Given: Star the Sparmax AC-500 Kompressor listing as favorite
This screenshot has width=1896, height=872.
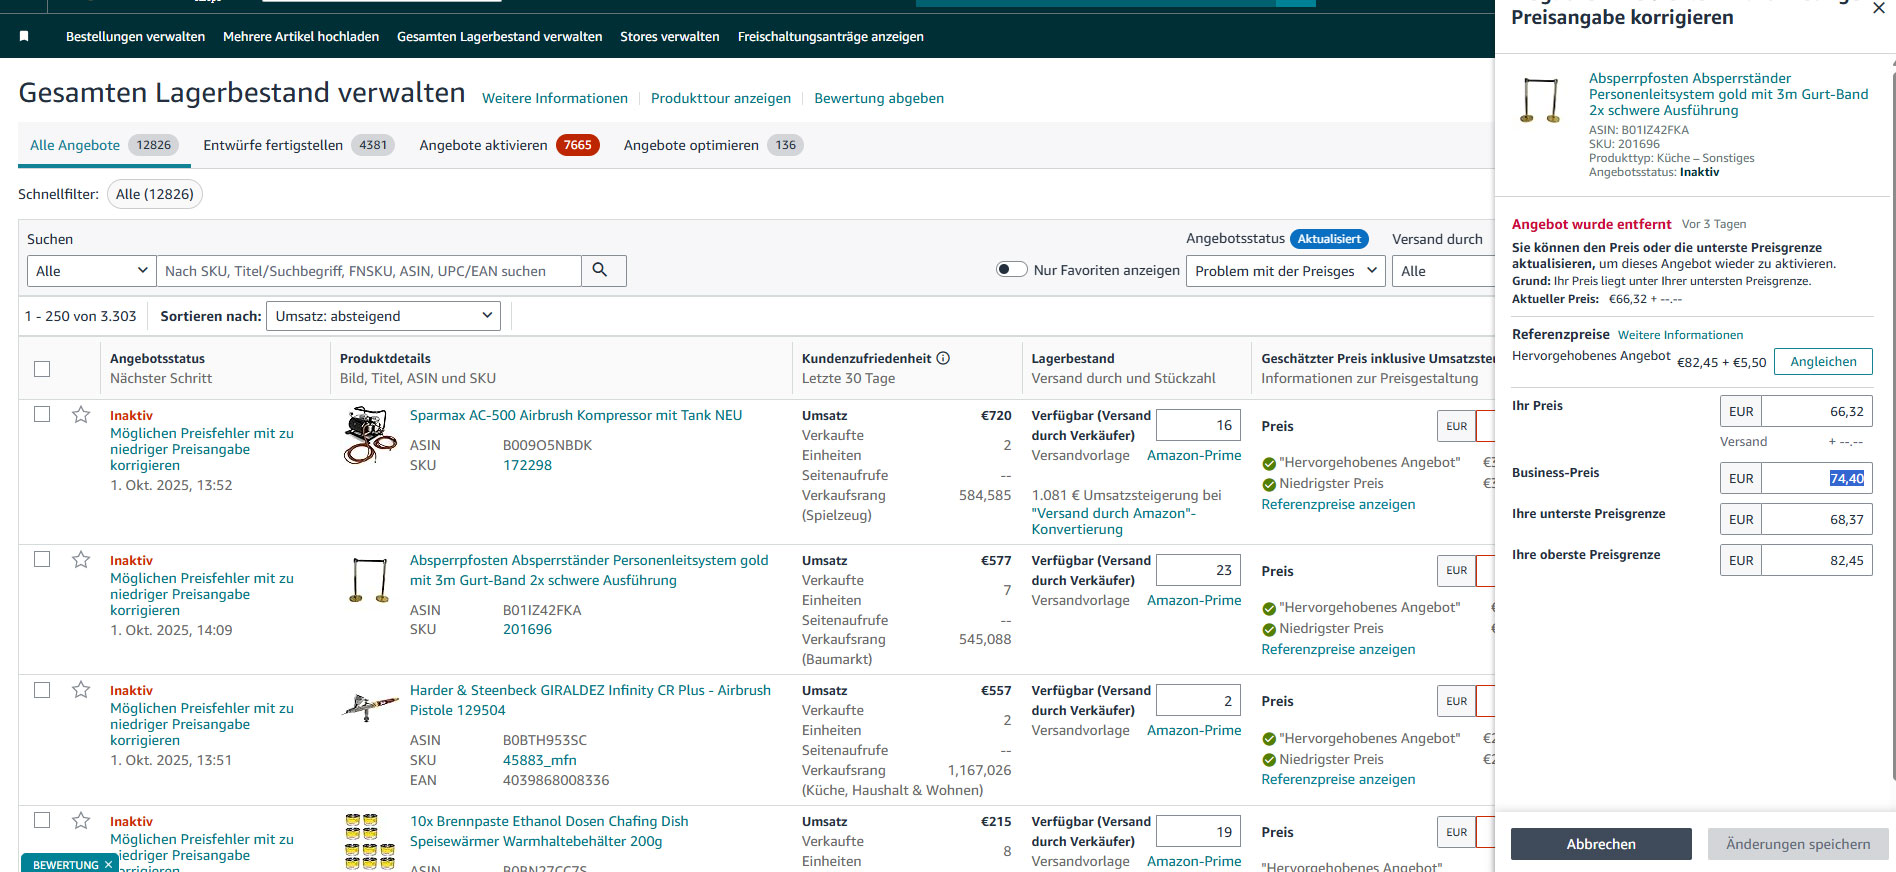Looking at the screenshot, I should coord(81,415).
